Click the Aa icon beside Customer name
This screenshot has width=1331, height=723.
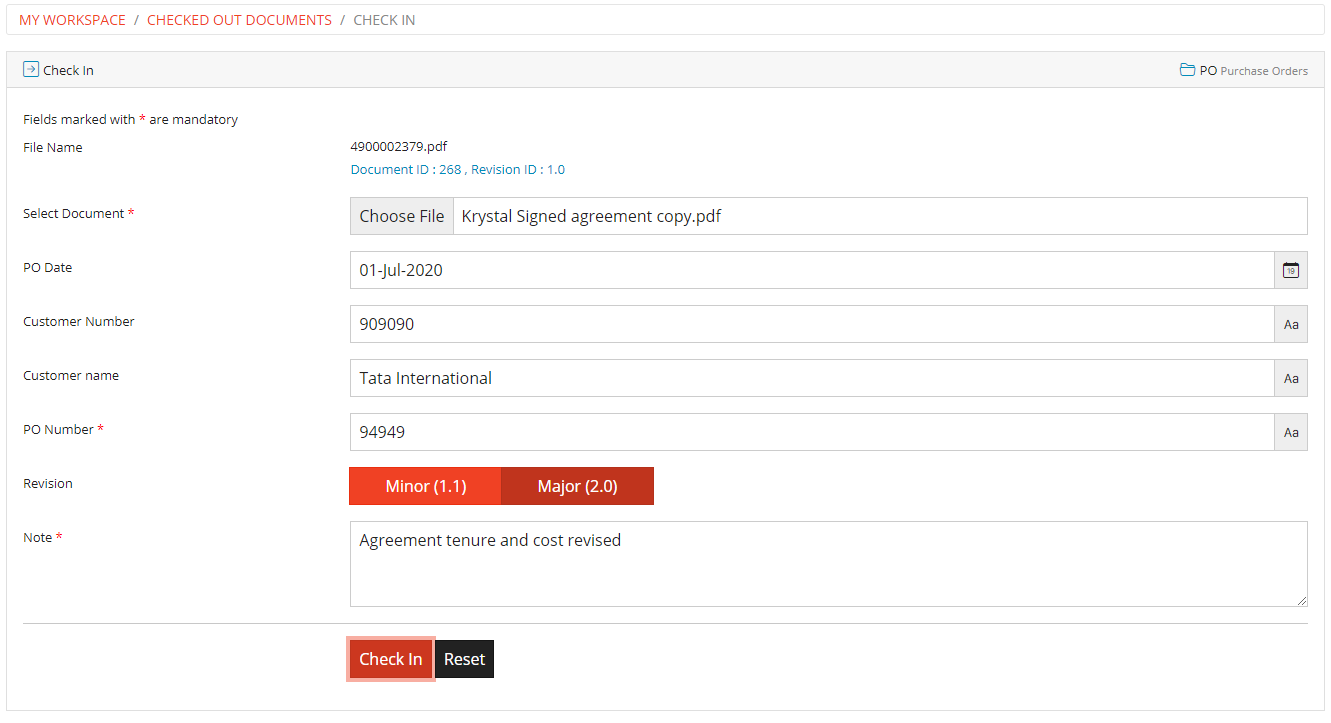1291,378
